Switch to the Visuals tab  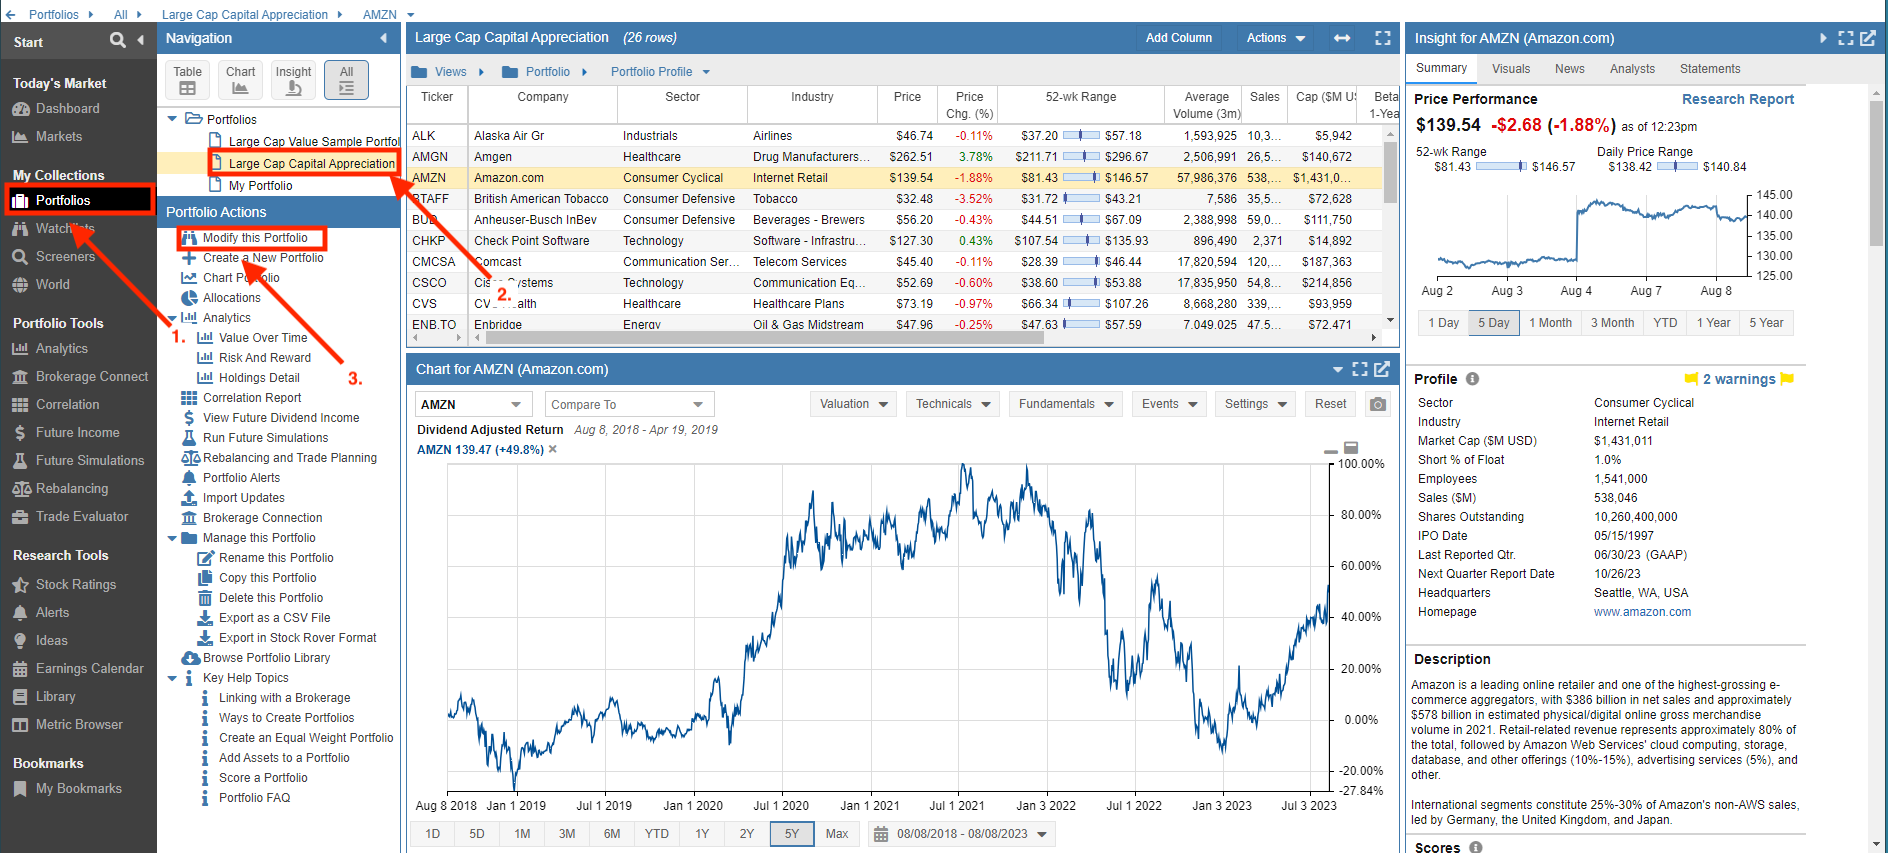click(x=1510, y=69)
